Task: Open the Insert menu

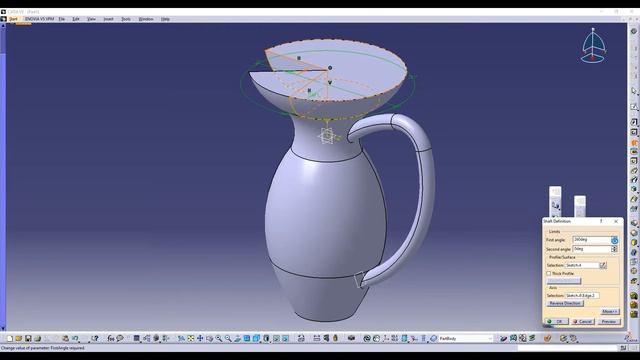Action: (x=108, y=19)
